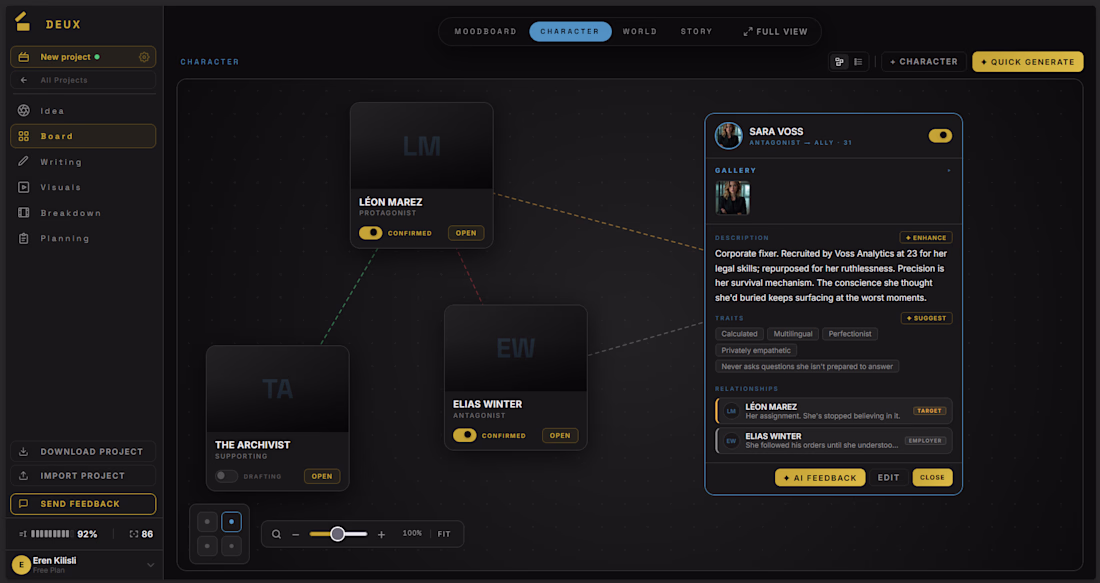Click the Writing pencil icon
This screenshot has width=1100, height=583.
(24, 161)
